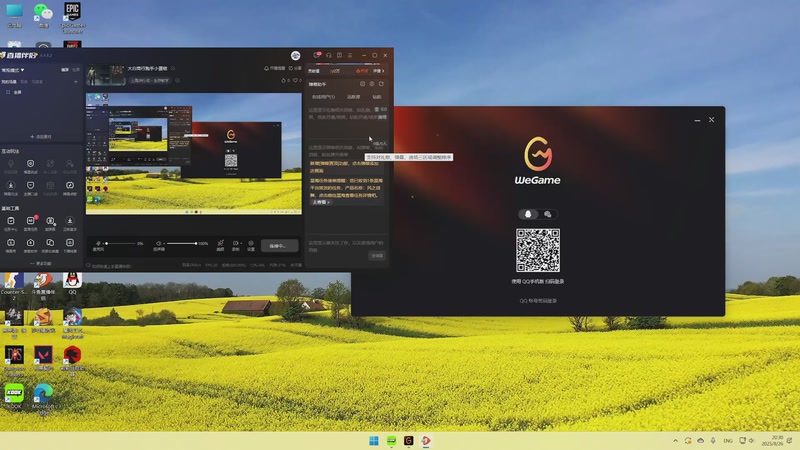Click the stream preview thumbnail image
800x450 pixels.
106,75
